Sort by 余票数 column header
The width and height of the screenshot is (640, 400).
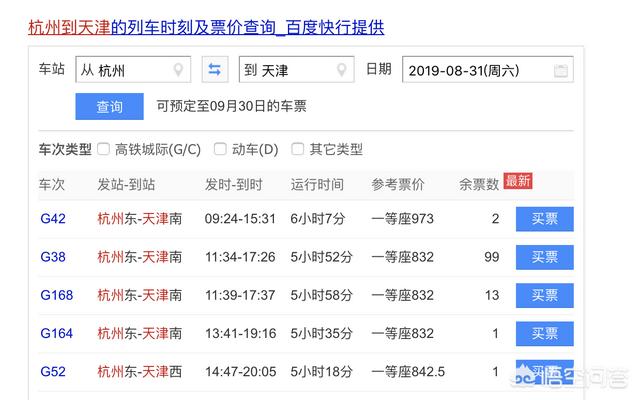click(x=478, y=185)
